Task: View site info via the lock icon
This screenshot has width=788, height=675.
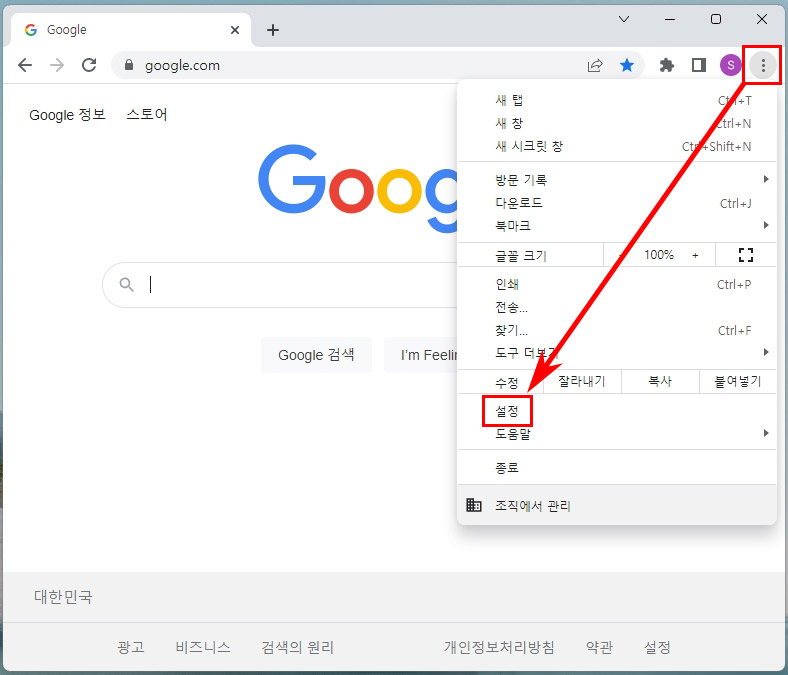Action: [129, 65]
